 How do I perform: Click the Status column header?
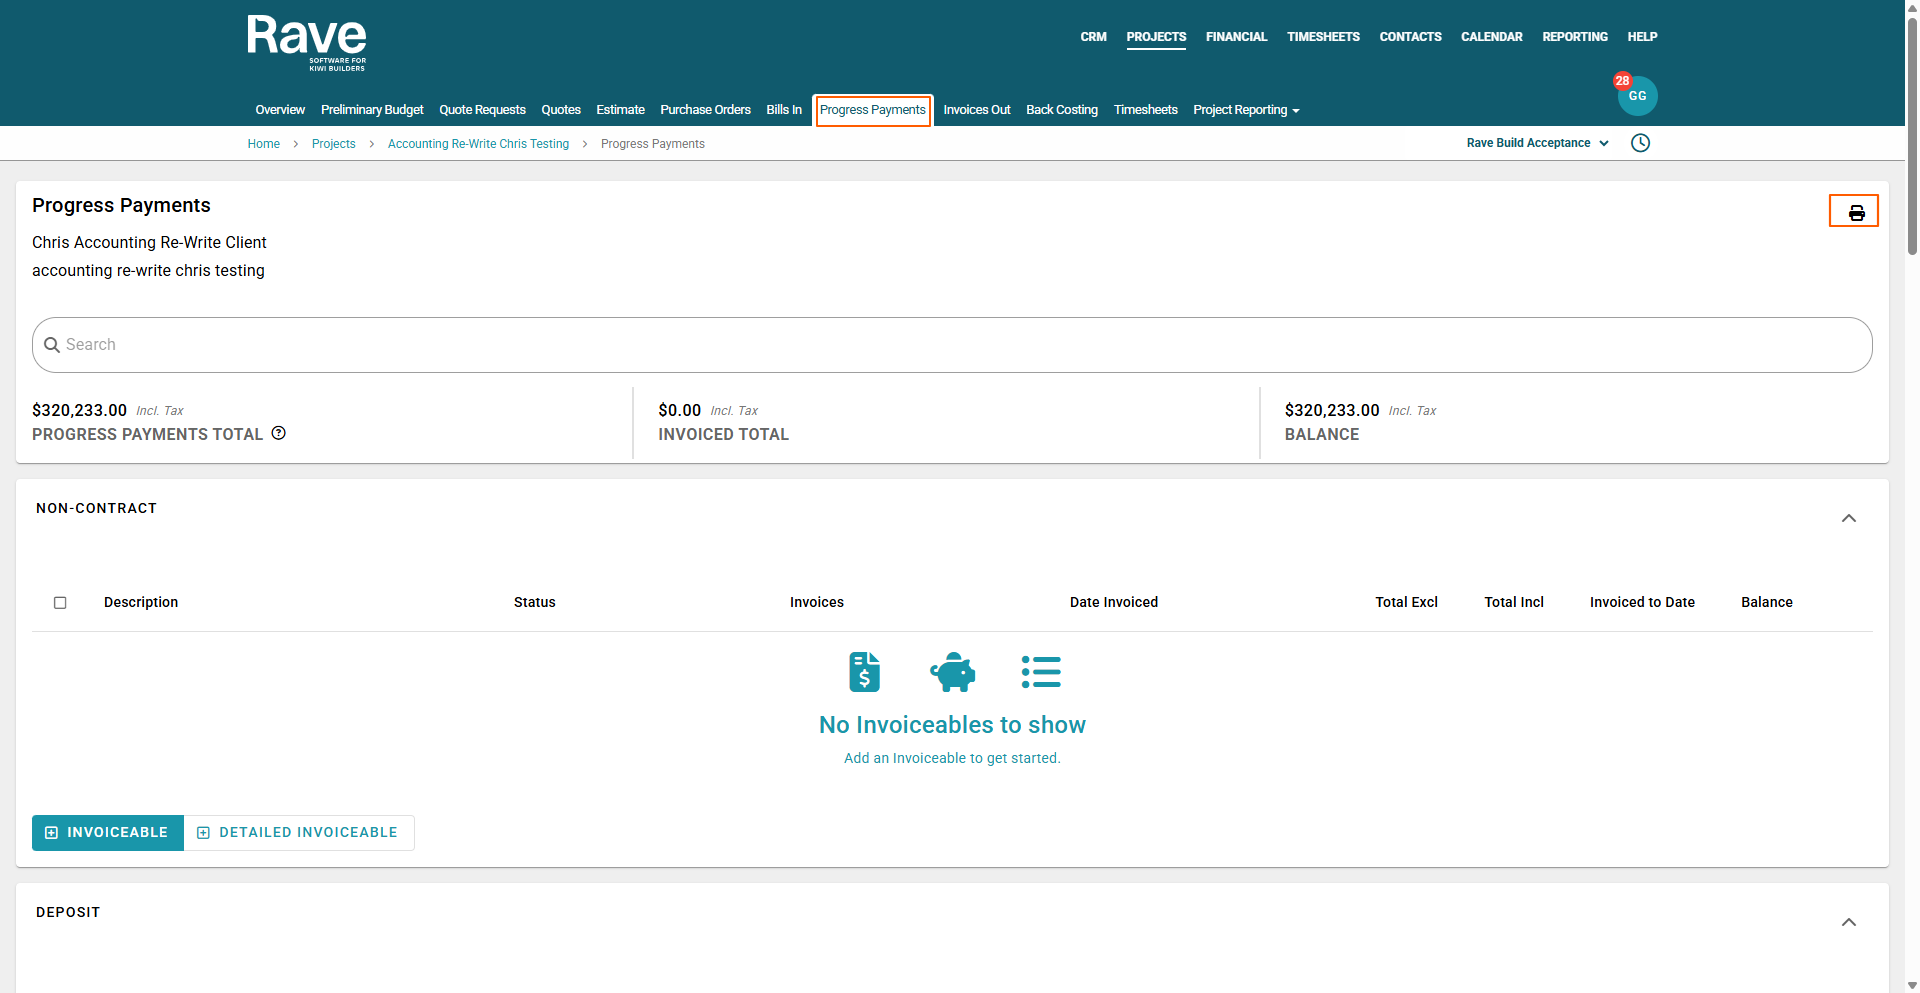(x=535, y=603)
